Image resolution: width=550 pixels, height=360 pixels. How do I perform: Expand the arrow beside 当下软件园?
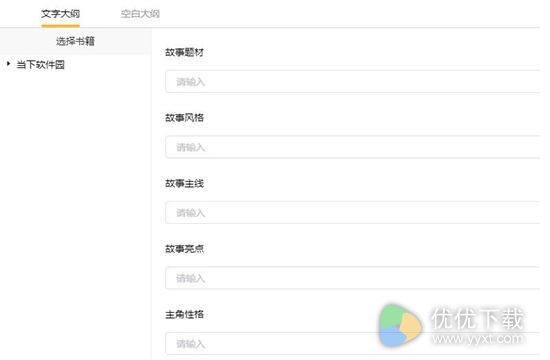coord(8,64)
